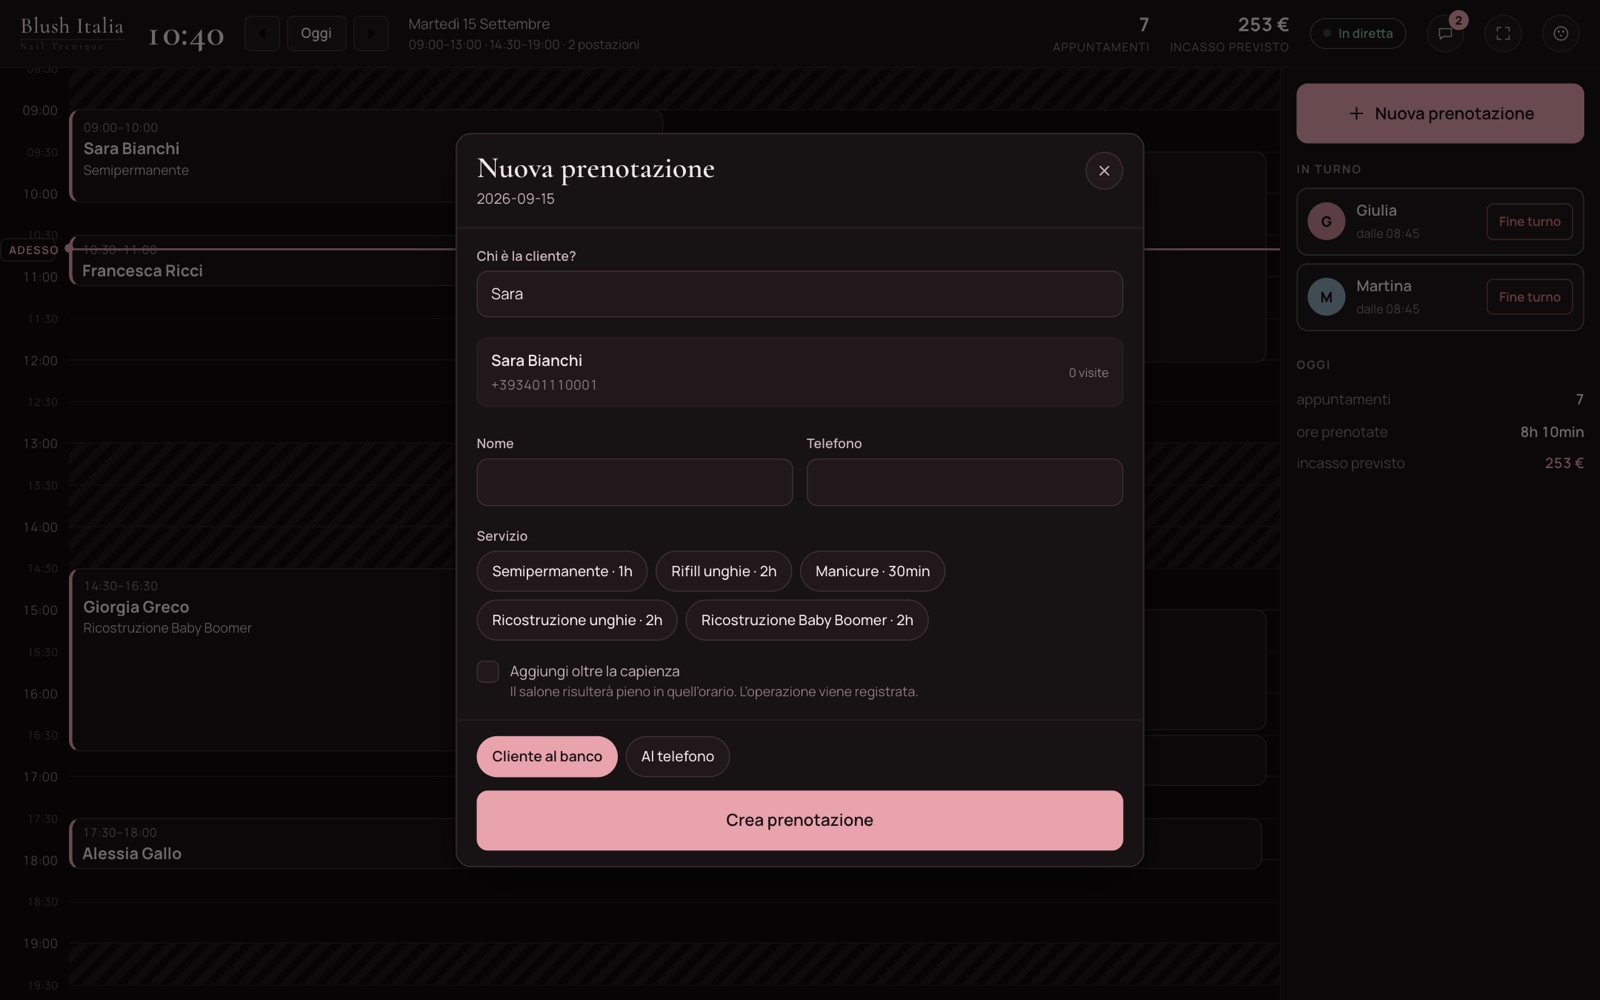Choose Cliente al banco option
This screenshot has height=1000, width=1600.
click(547, 756)
